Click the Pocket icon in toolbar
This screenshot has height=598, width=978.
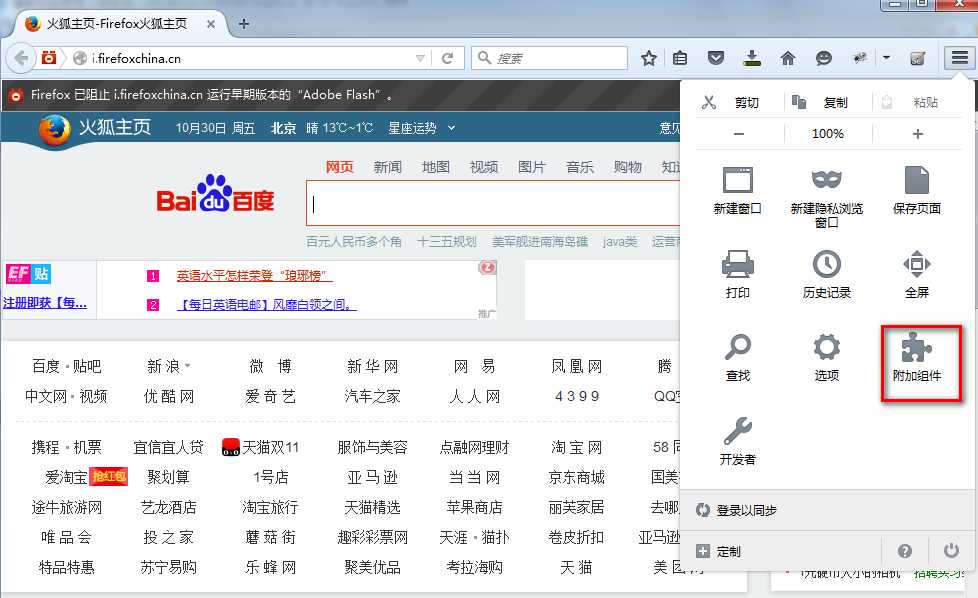(716, 58)
